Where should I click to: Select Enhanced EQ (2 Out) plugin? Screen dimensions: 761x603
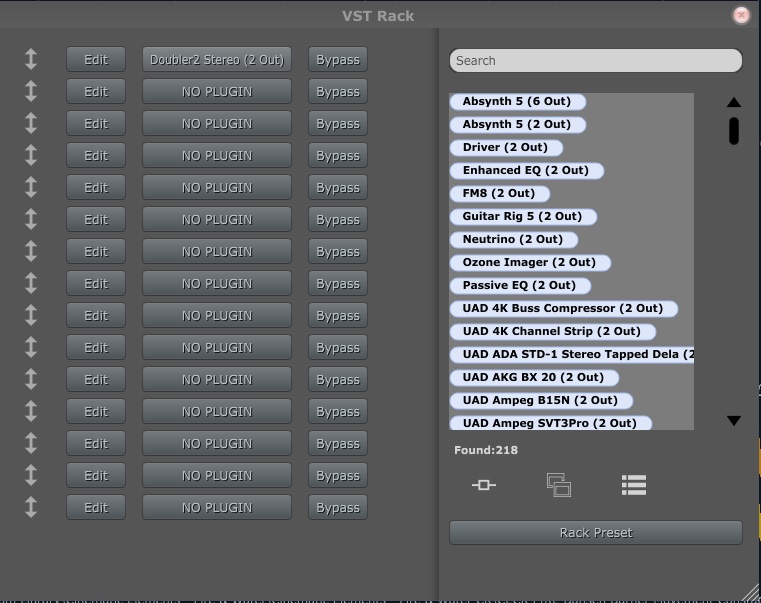[x=527, y=170]
